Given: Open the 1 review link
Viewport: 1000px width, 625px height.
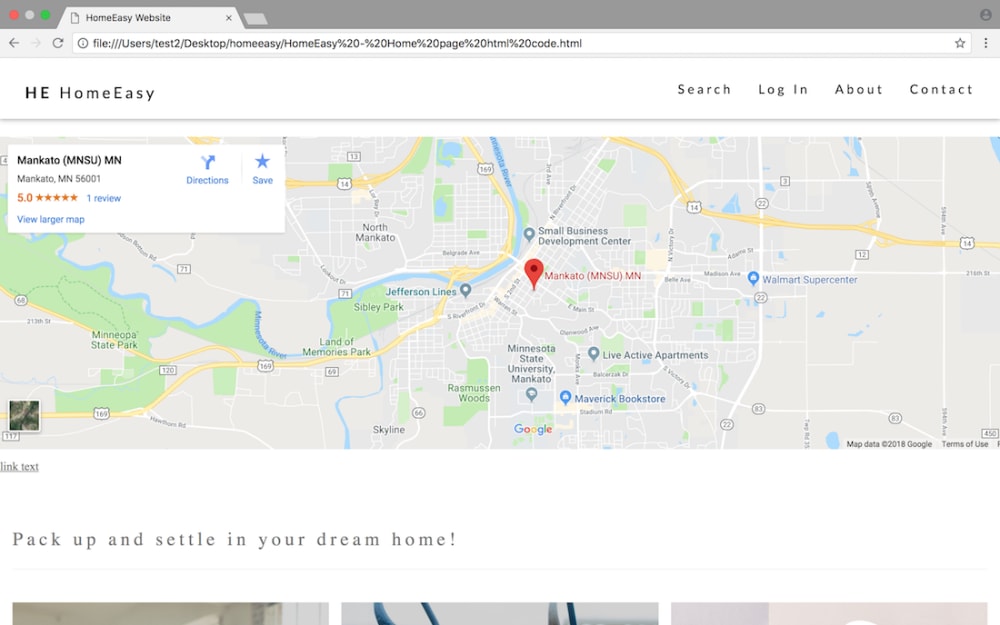Looking at the screenshot, I should click(x=104, y=198).
